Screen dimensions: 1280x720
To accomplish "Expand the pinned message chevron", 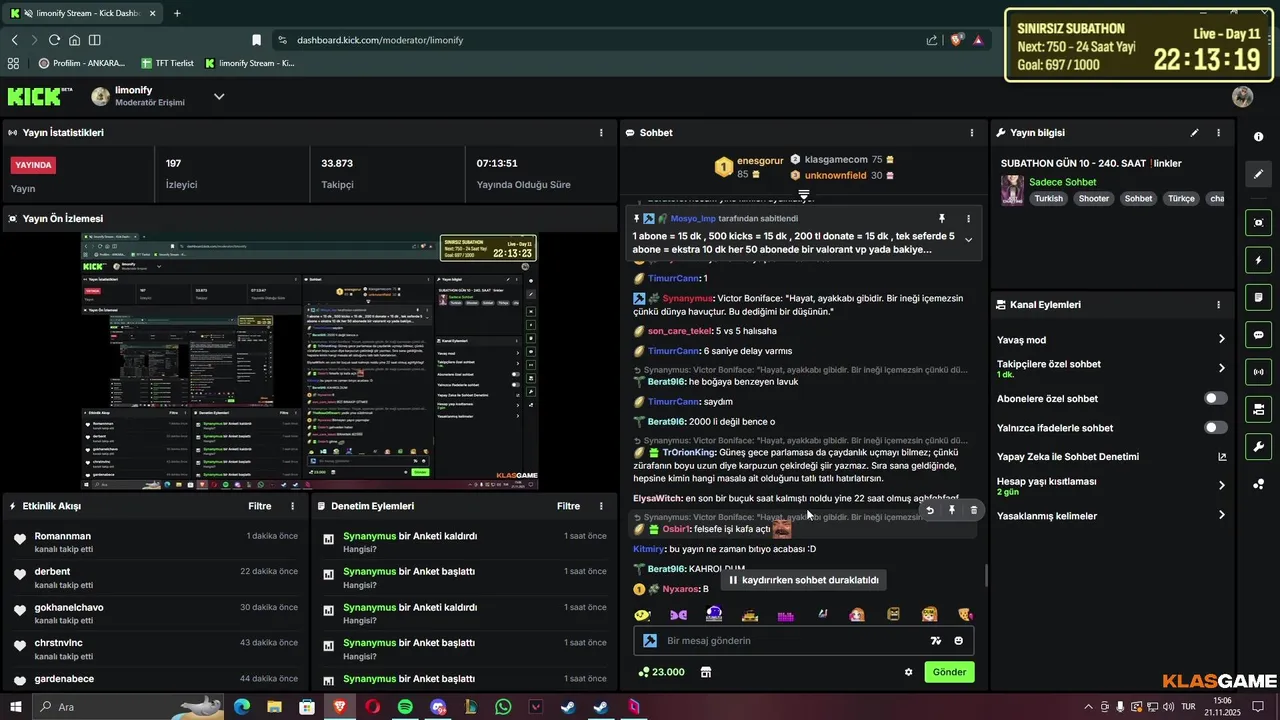I will point(967,240).
